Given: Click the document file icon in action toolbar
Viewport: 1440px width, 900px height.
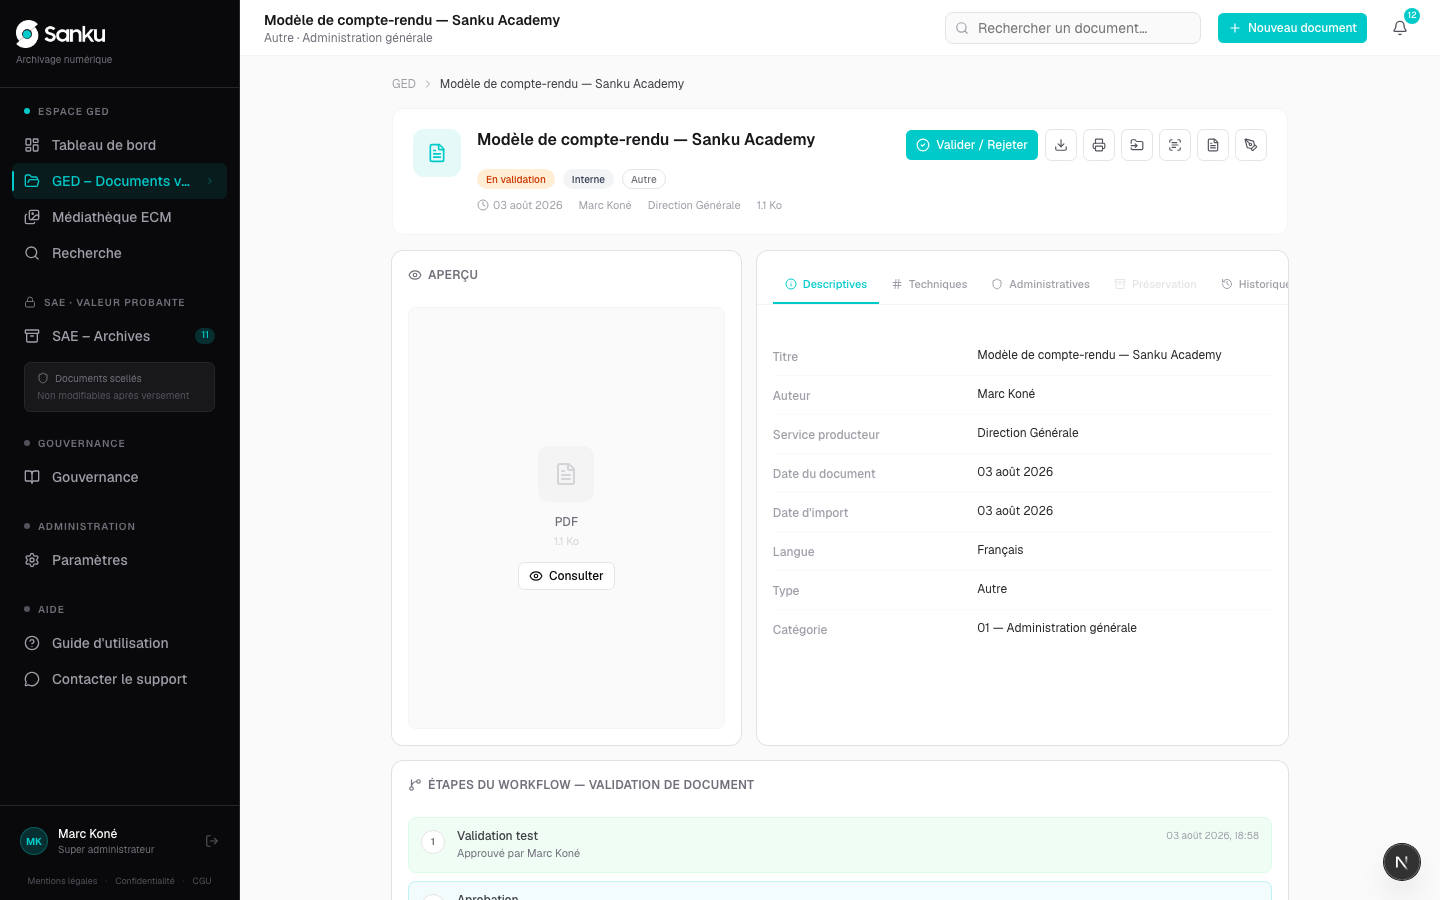Looking at the screenshot, I should tap(1213, 145).
